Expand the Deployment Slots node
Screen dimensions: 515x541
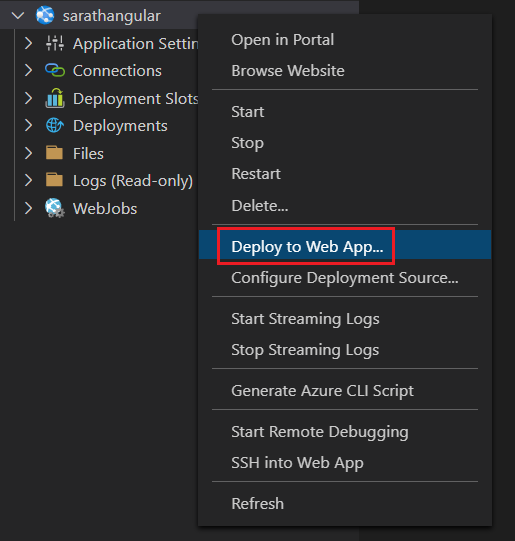tap(29, 98)
